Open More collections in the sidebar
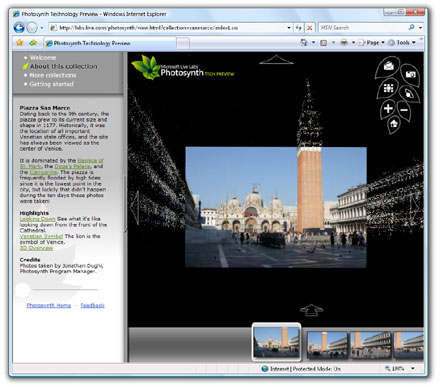Viewport: 440px width, 387px height. pos(53,75)
